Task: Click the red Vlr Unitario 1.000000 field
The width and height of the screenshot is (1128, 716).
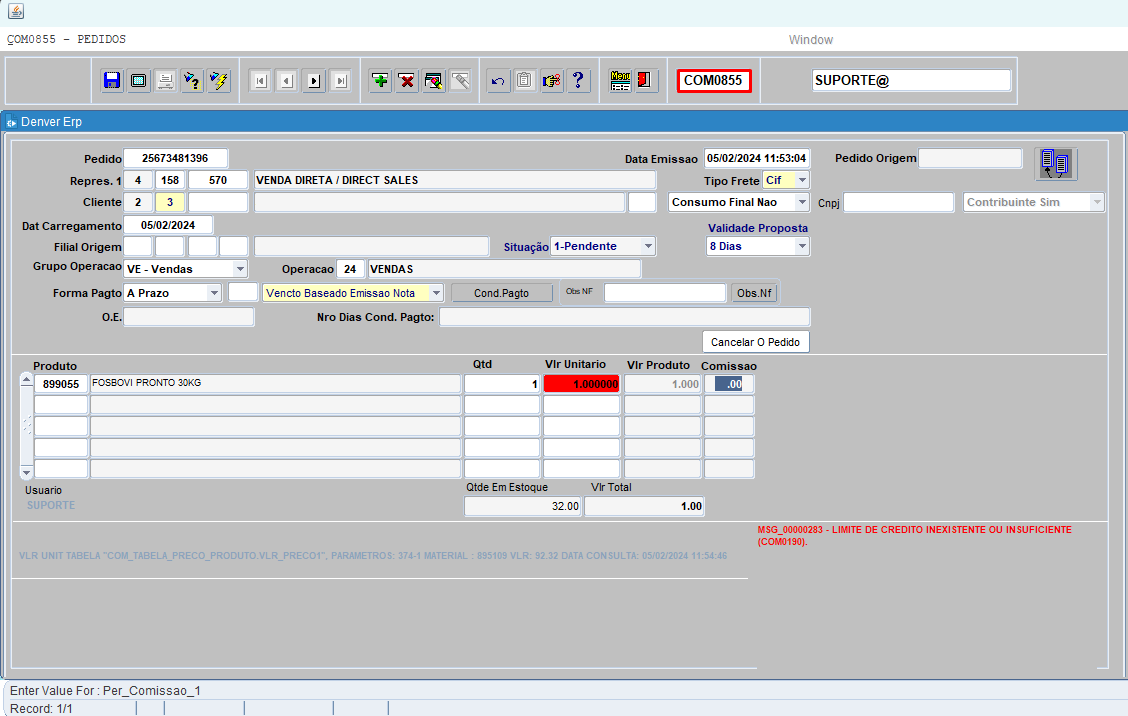Action: coord(581,384)
